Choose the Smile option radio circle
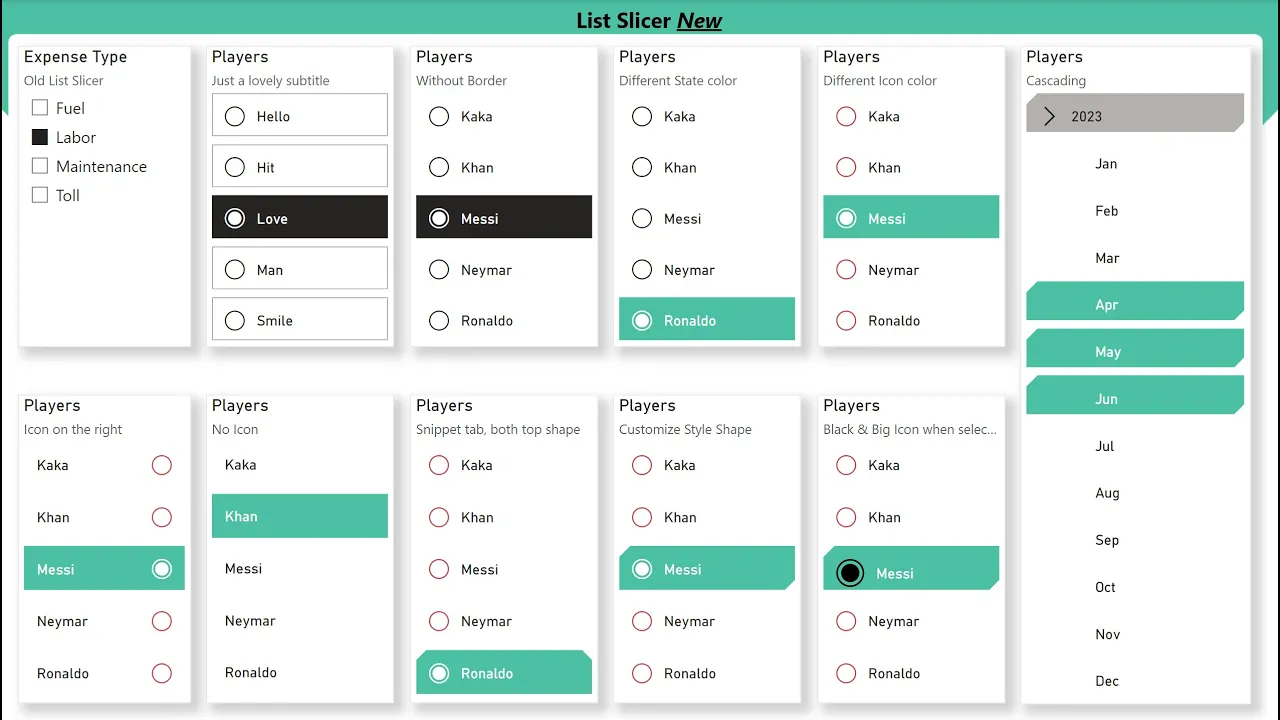 (x=235, y=321)
